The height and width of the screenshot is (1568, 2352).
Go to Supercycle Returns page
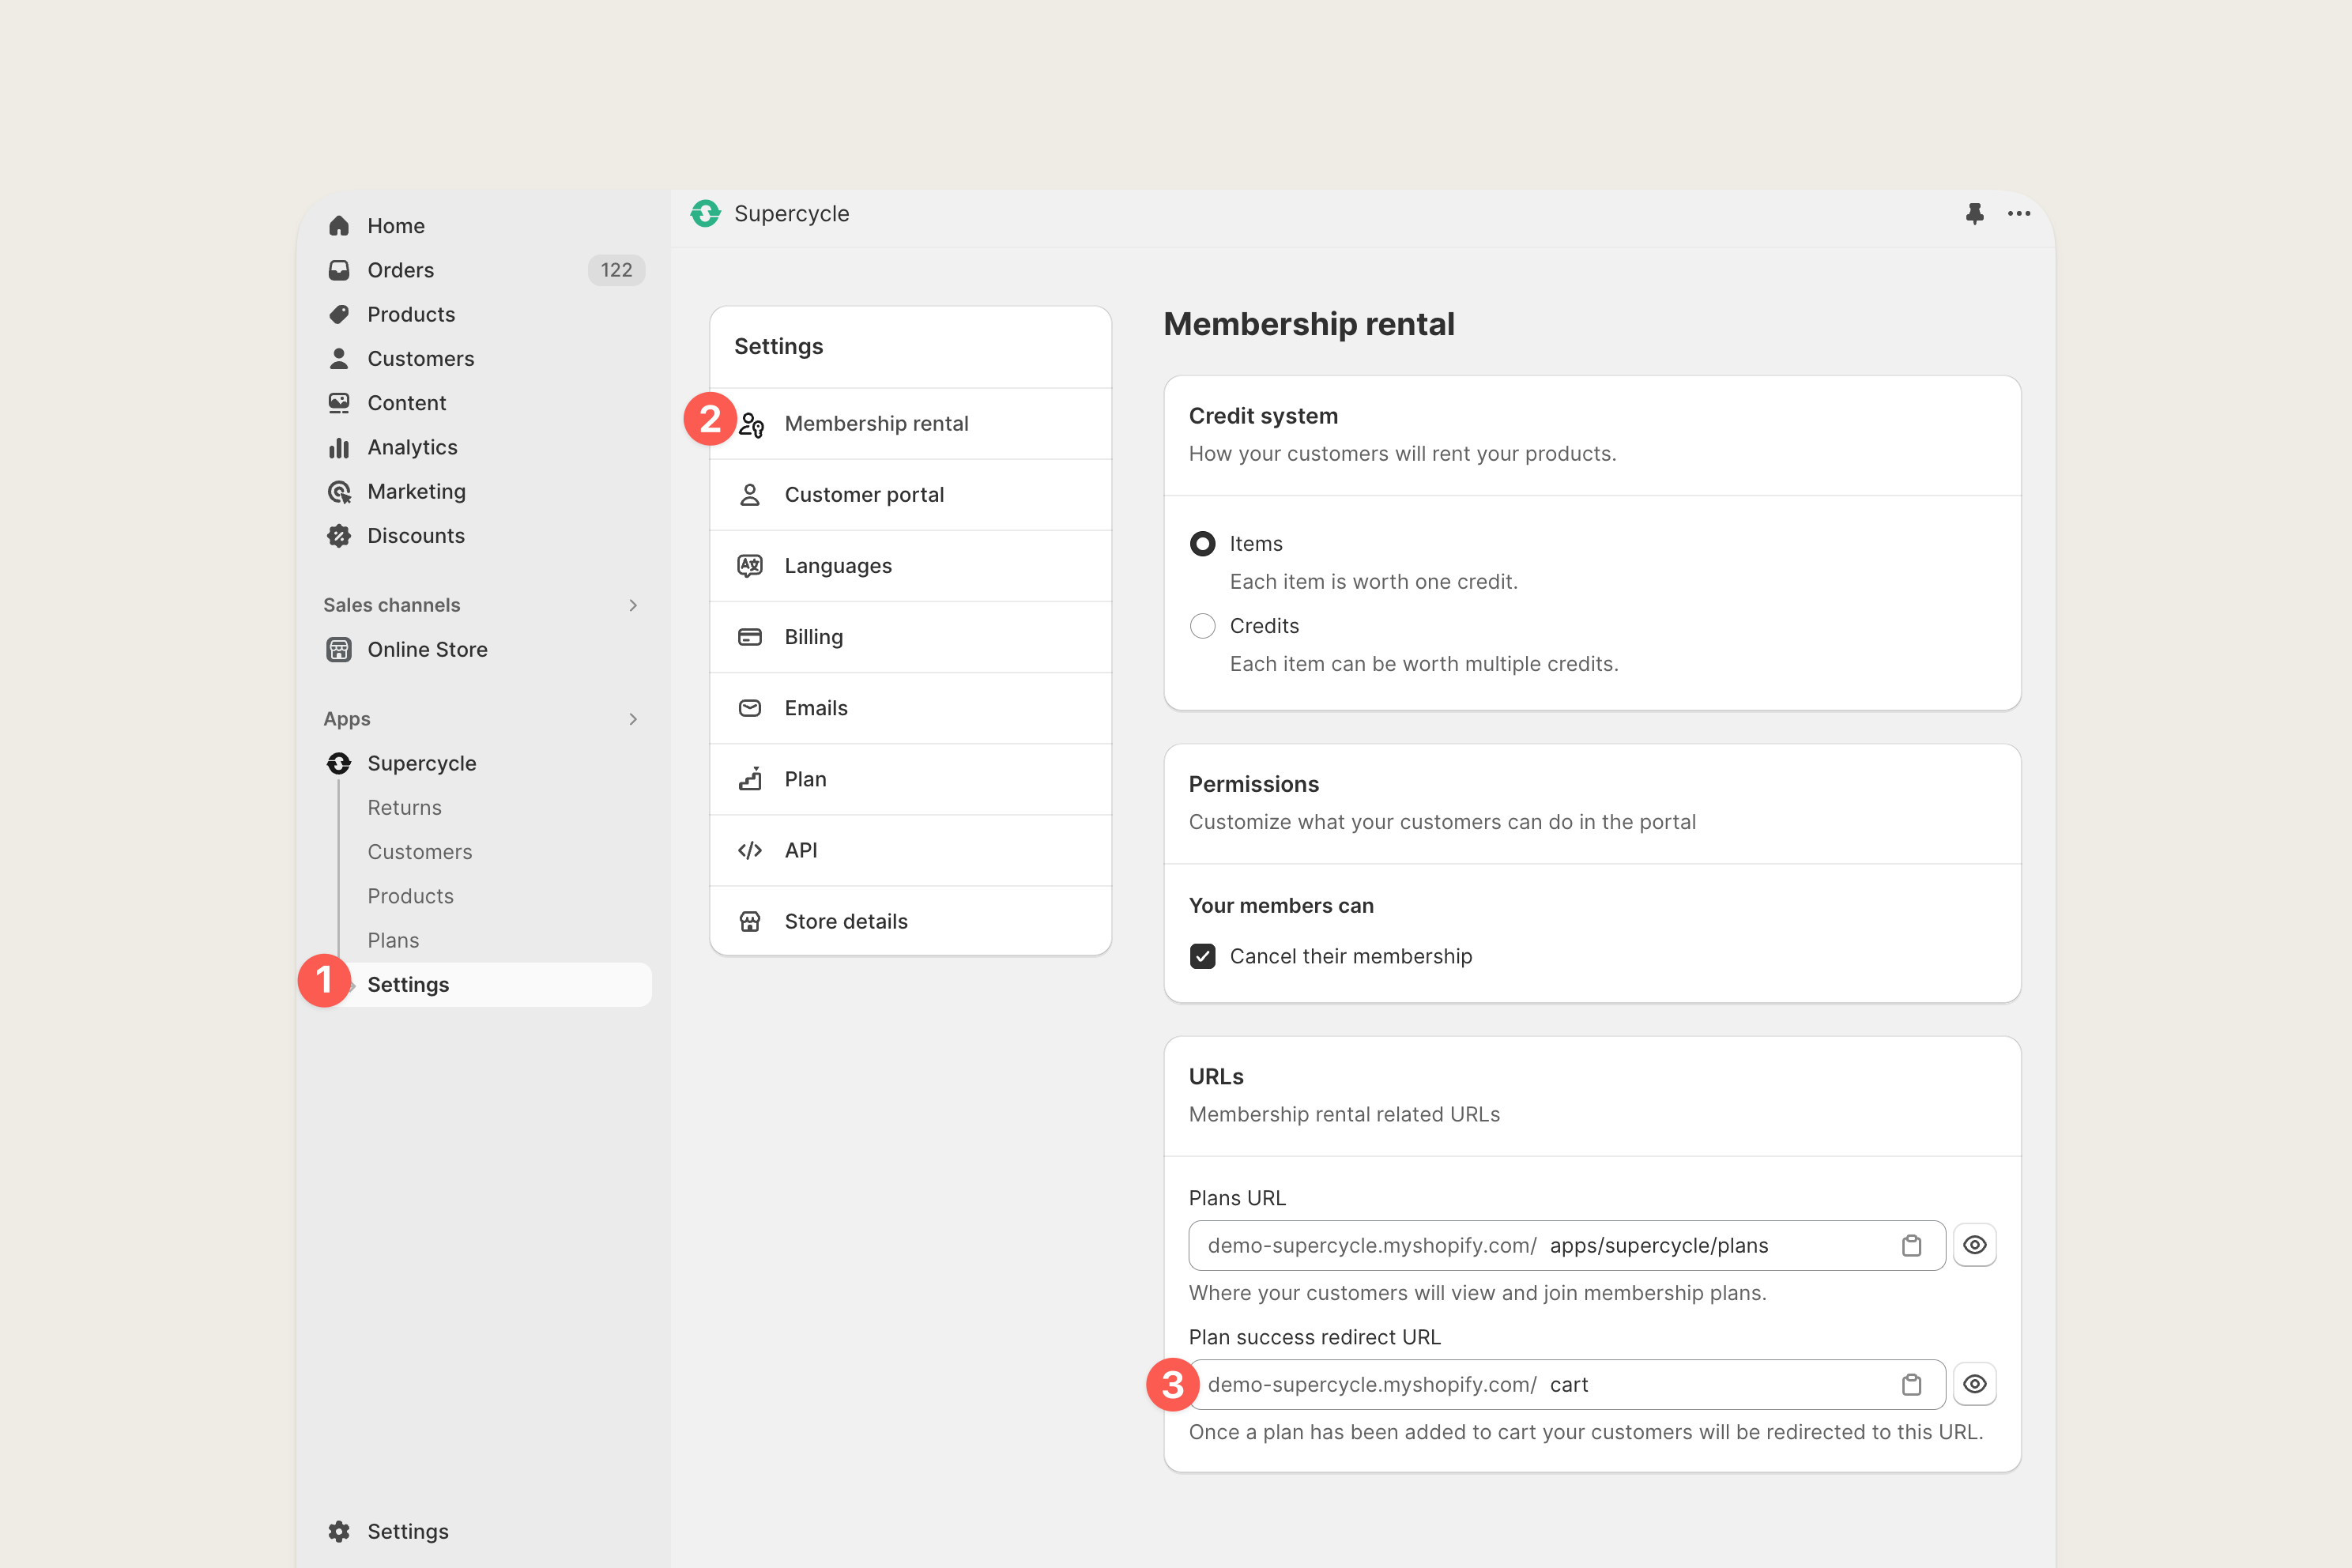click(x=404, y=807)
